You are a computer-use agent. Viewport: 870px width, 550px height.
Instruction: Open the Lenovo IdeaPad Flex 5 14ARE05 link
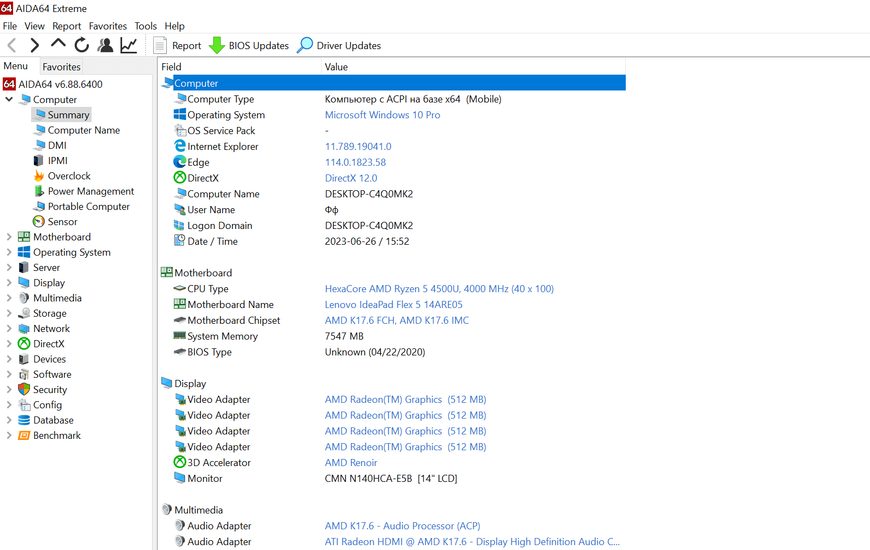click(393, 305)
